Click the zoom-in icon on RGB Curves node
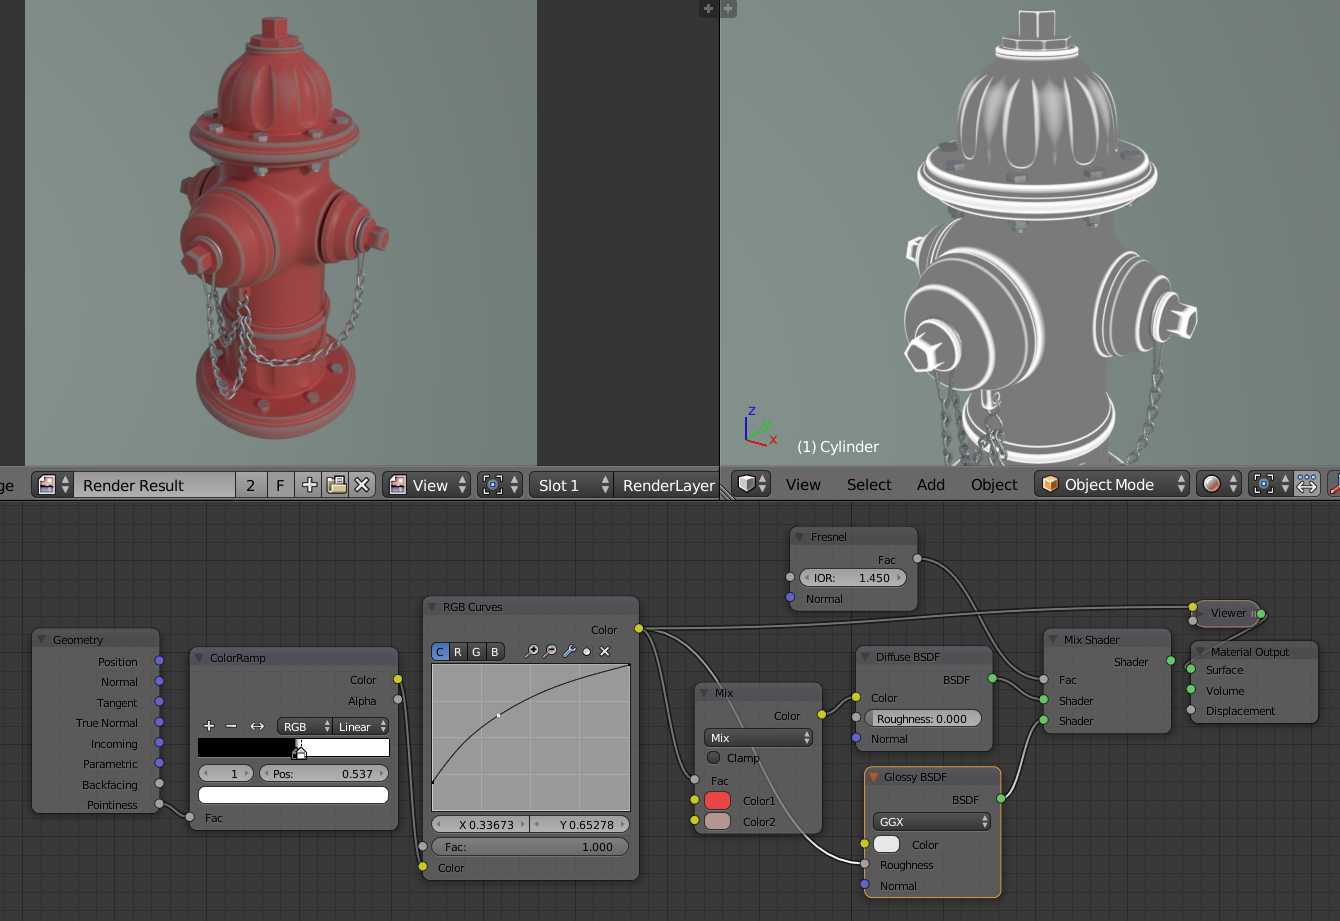Image resolution: width=1340 pixels, height=921 pixels. pyautogui.click(x=531, y=651)
